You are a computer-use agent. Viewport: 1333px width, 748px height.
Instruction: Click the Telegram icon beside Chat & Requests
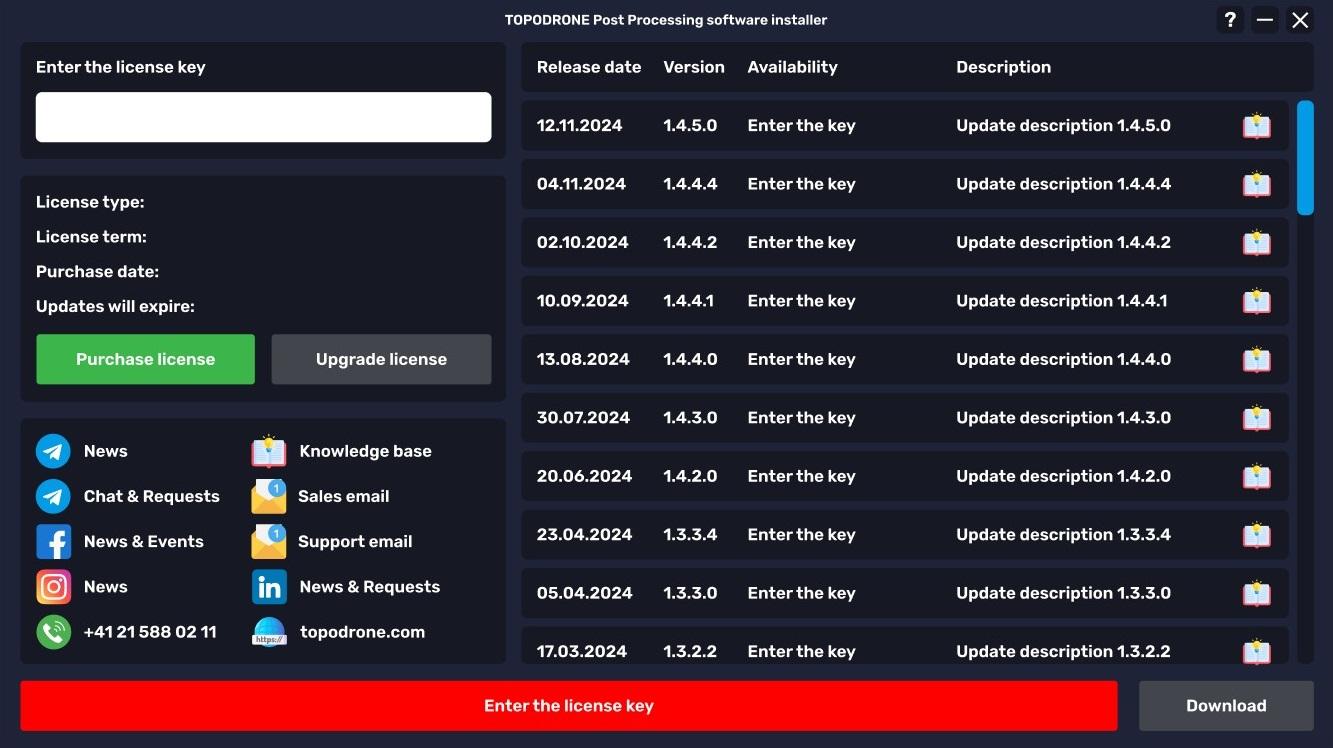[53, 496]
